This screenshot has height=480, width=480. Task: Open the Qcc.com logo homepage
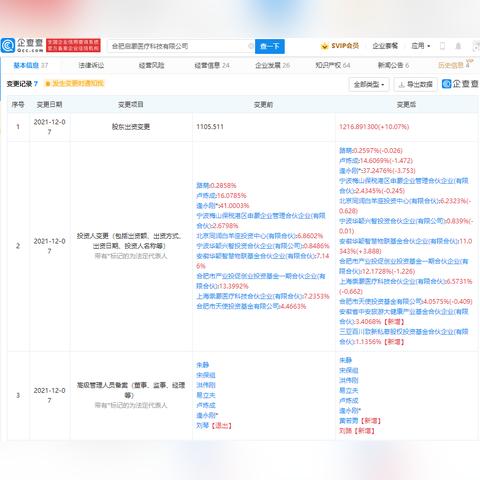(22, 45)
